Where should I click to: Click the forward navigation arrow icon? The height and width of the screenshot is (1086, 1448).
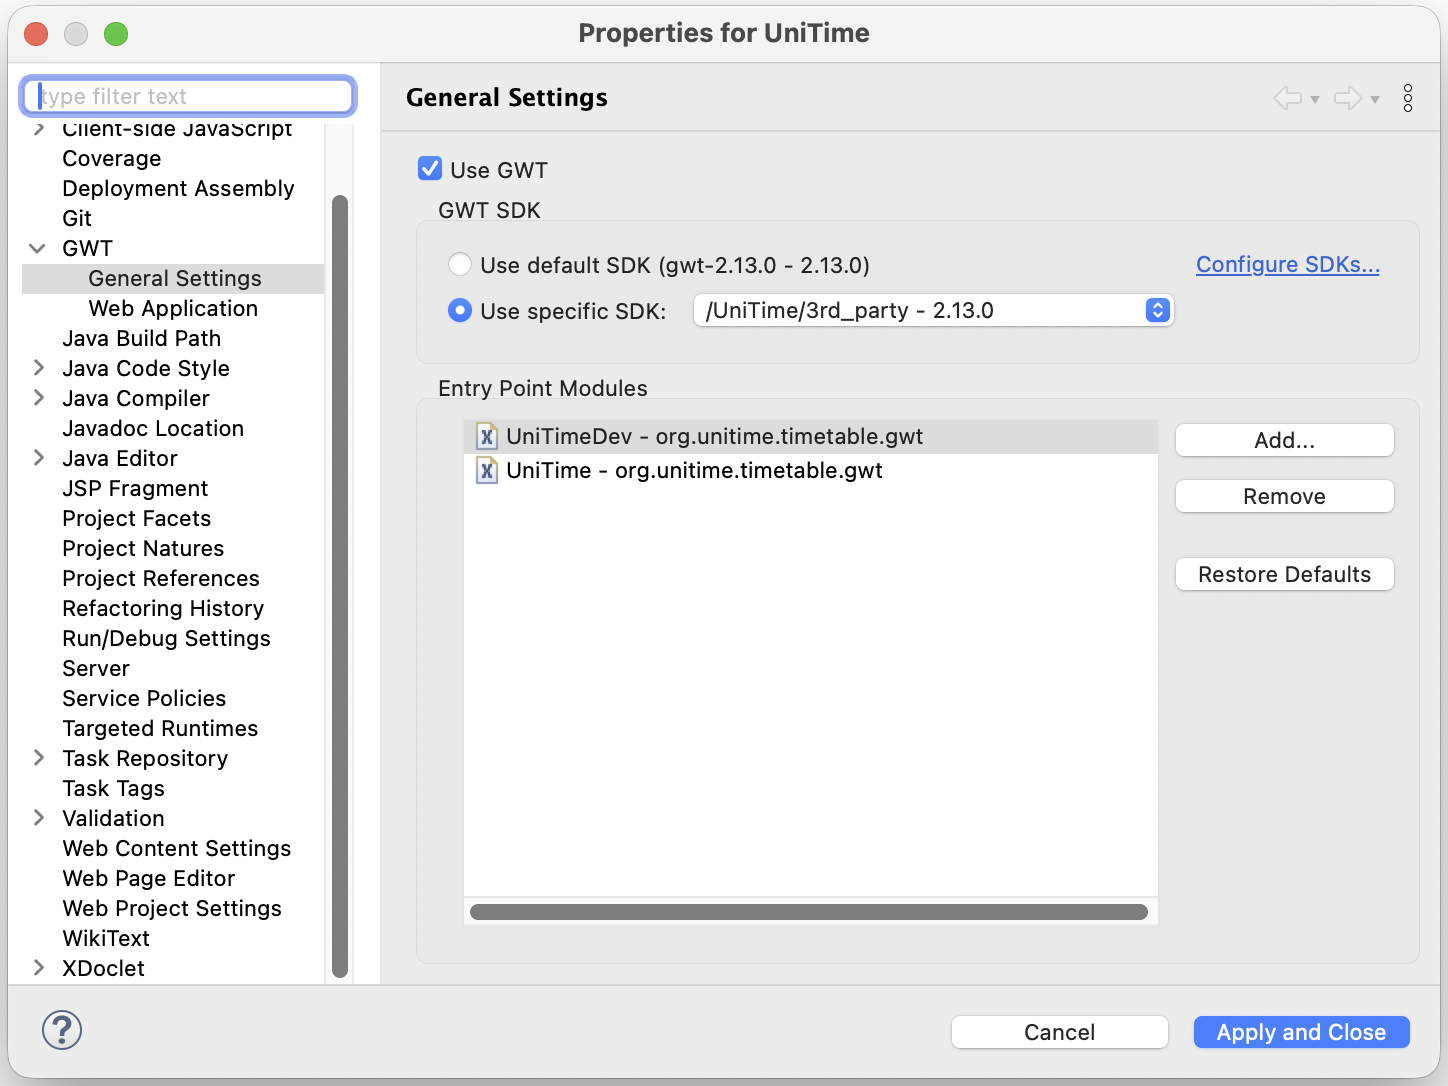coord(1348,98)
